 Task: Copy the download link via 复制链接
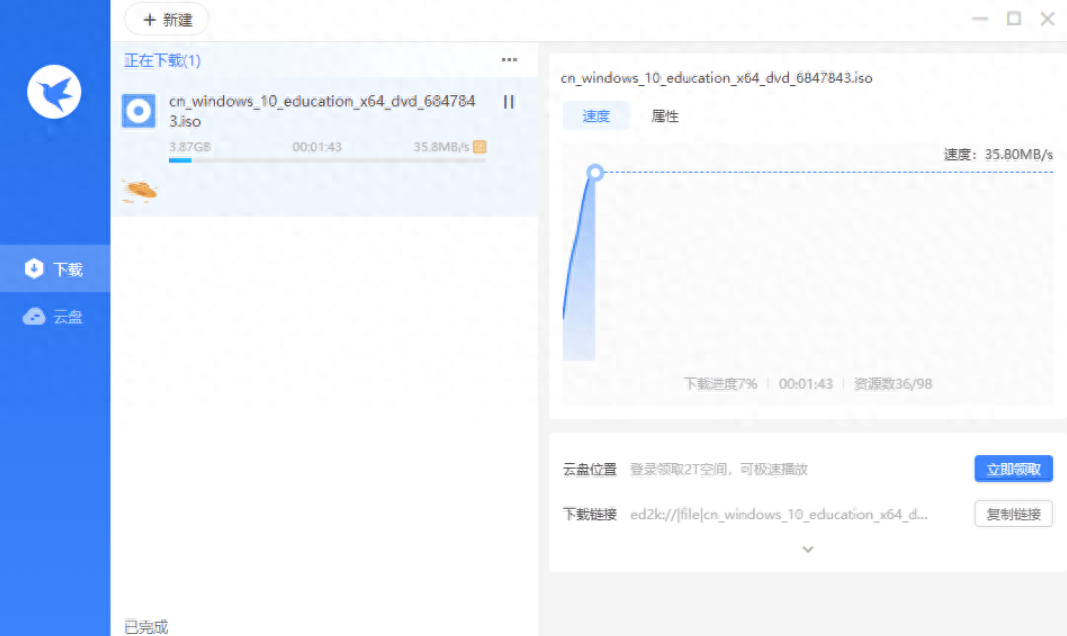[x=1013, y=514]
